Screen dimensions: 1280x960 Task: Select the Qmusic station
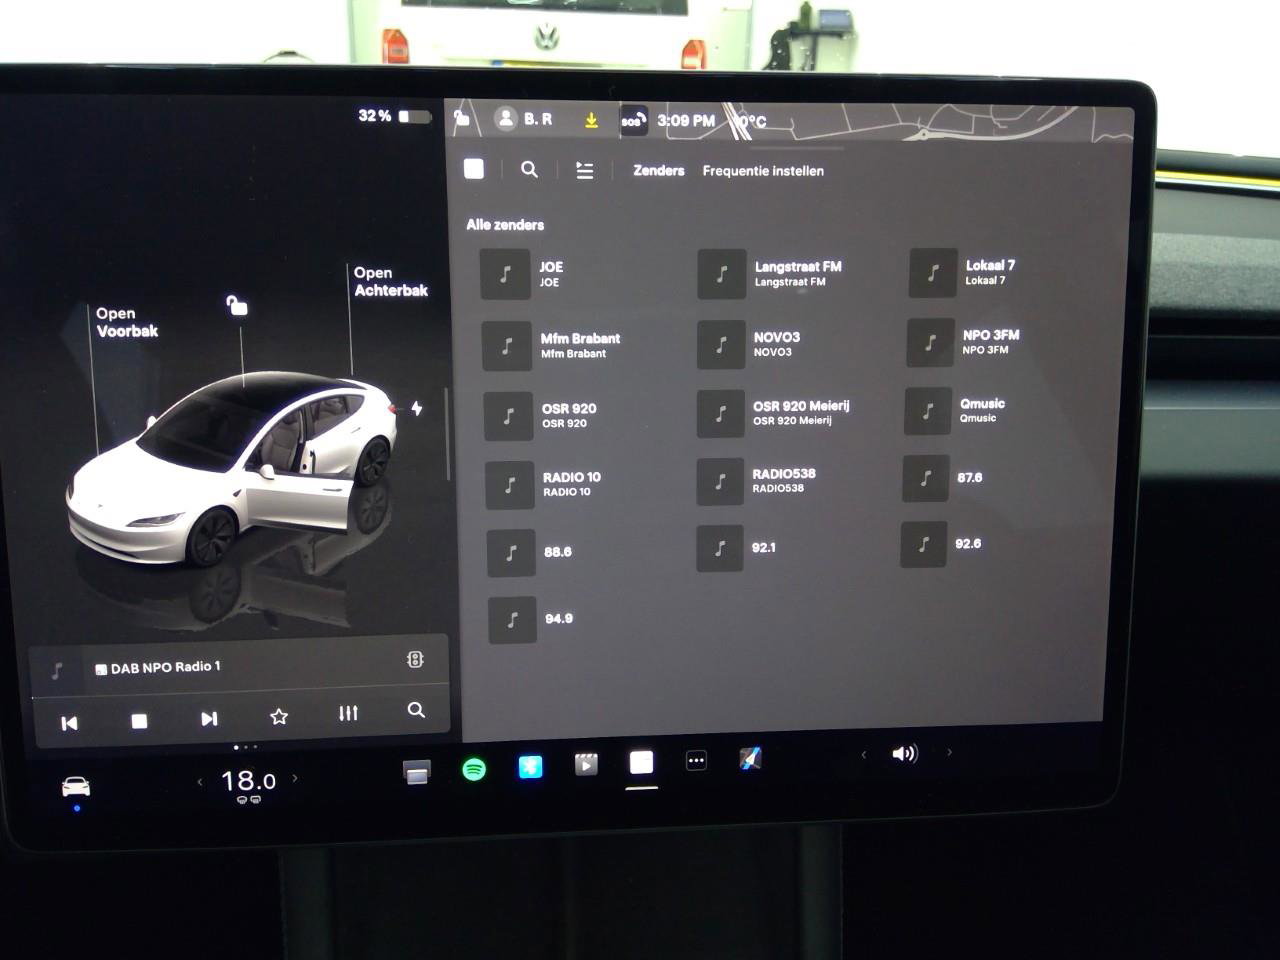pyautogui.click(x=956, y=410)
